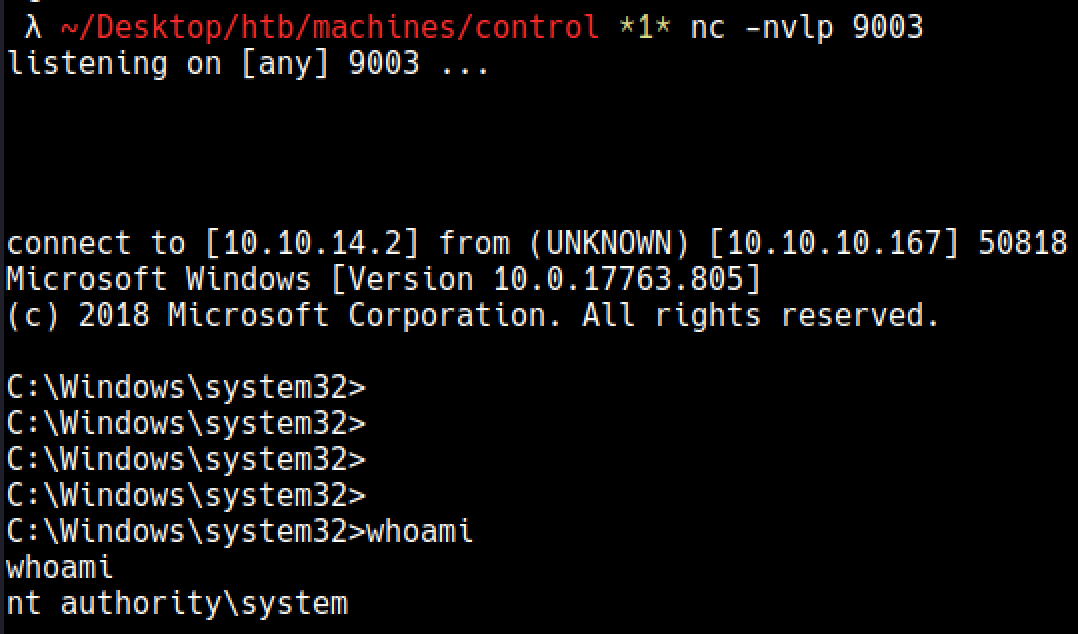
Task: Click the third C:\Windows\system32> prompt
Action: [186, 459]
